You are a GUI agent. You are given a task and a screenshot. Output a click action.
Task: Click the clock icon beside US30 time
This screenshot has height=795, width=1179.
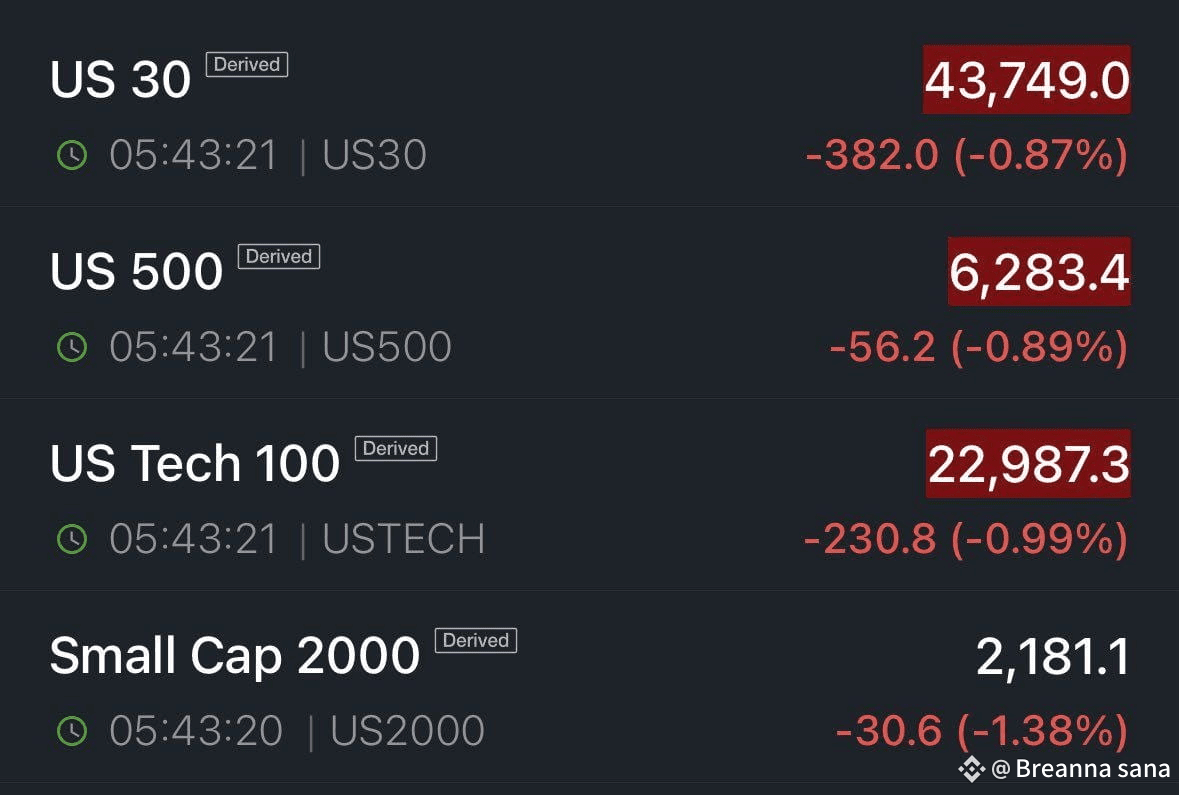pos(72,155)
